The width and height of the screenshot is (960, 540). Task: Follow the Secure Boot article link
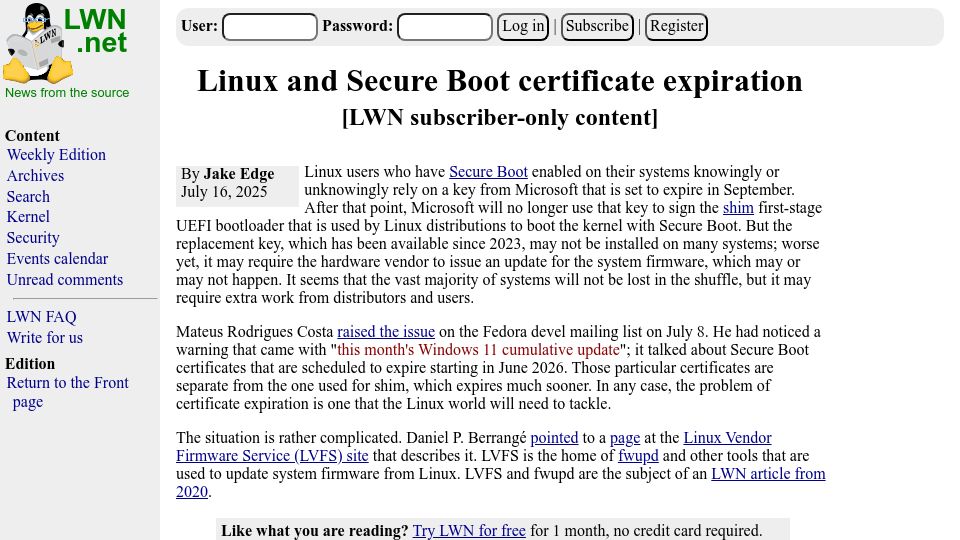click(489, 172)
